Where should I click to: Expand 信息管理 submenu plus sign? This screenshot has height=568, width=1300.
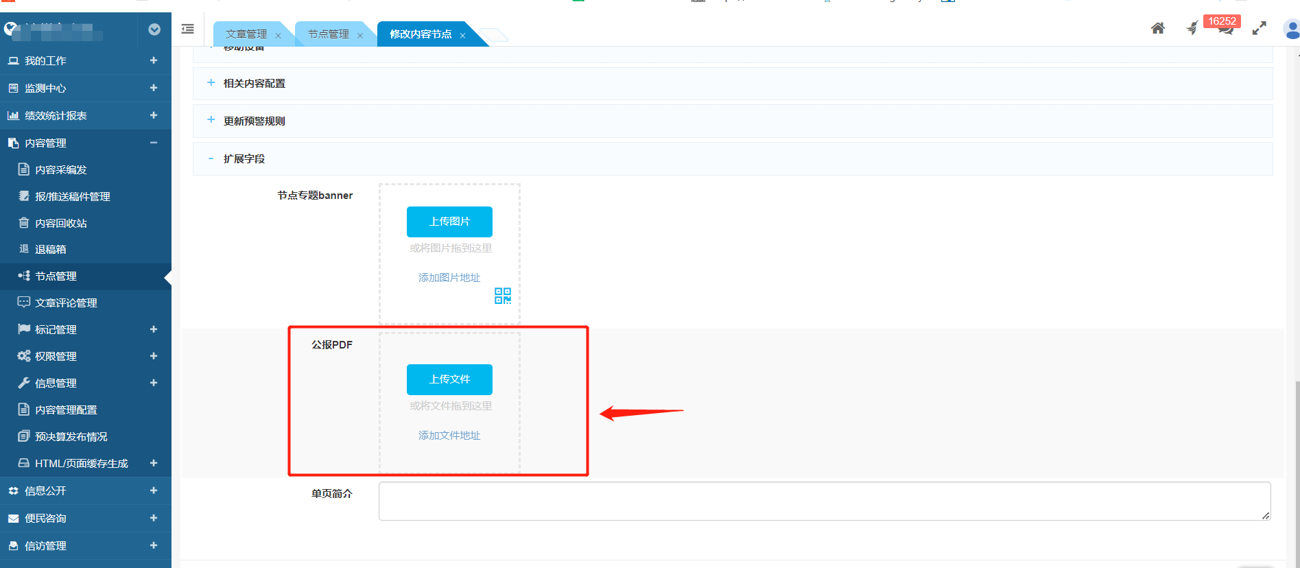(x=153, y=383)
